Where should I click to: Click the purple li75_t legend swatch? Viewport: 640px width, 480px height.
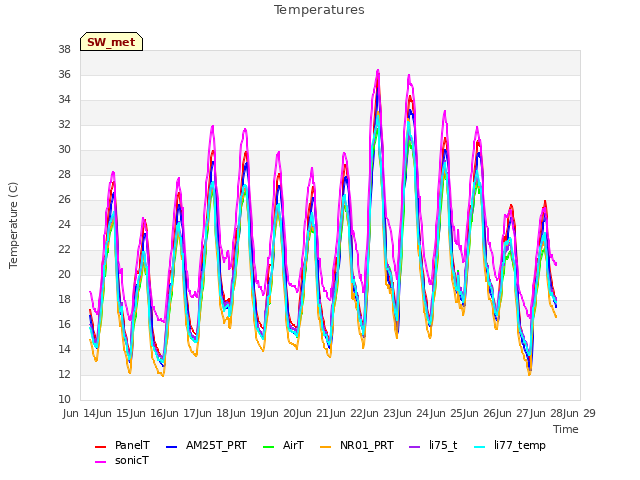414,447
